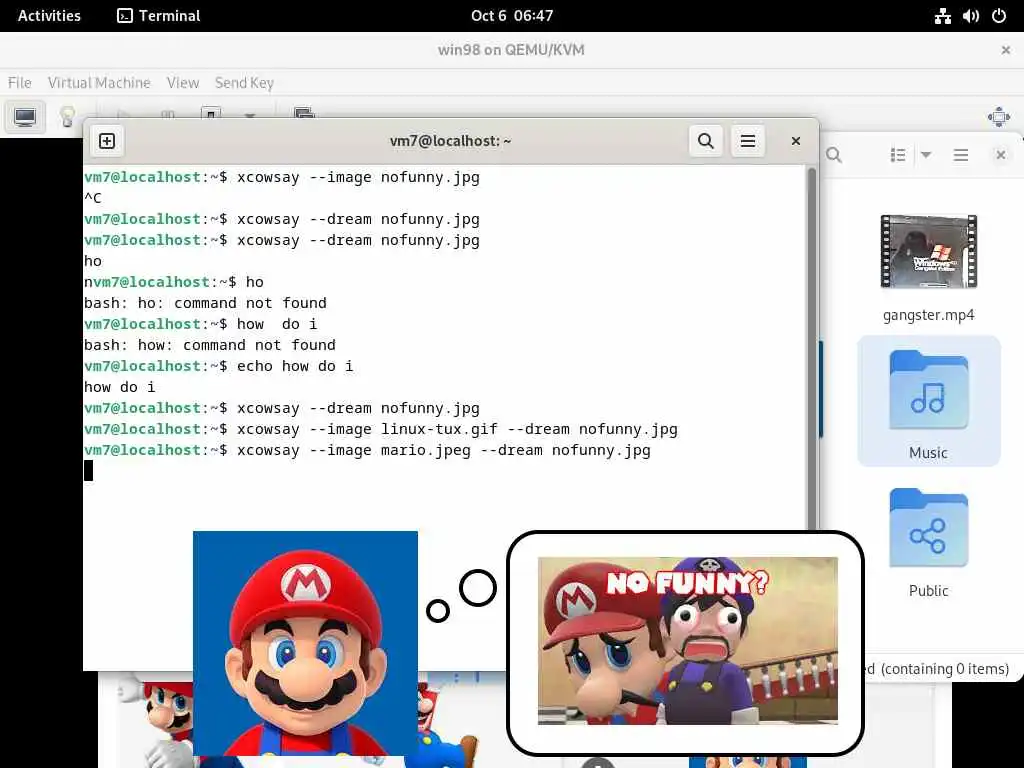Show virtual hardware details lightbulb icon

tap(67, 117)
